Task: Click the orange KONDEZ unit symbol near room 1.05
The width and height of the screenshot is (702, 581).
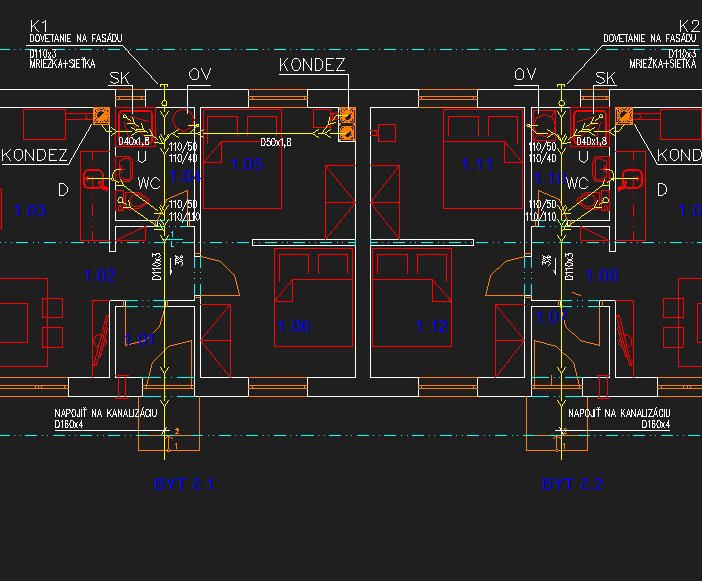Action: click(346, 123)
